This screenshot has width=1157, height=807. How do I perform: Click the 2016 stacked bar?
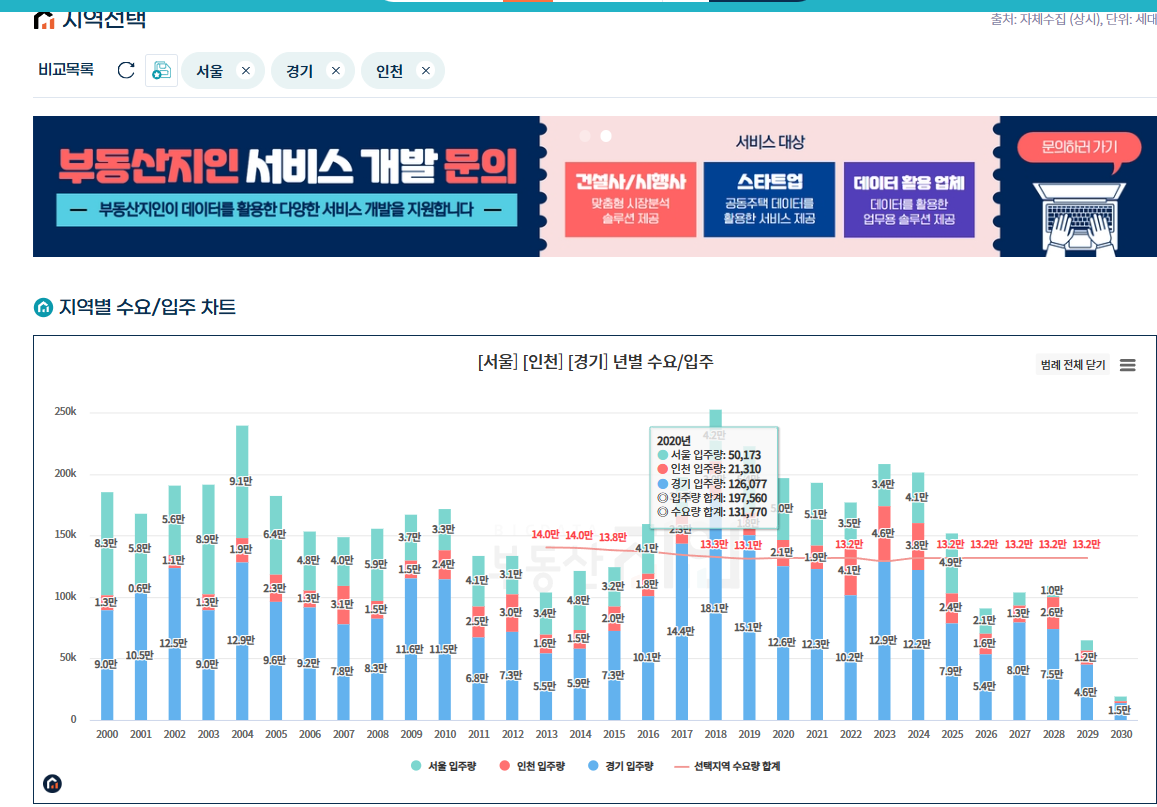[648, 622]
